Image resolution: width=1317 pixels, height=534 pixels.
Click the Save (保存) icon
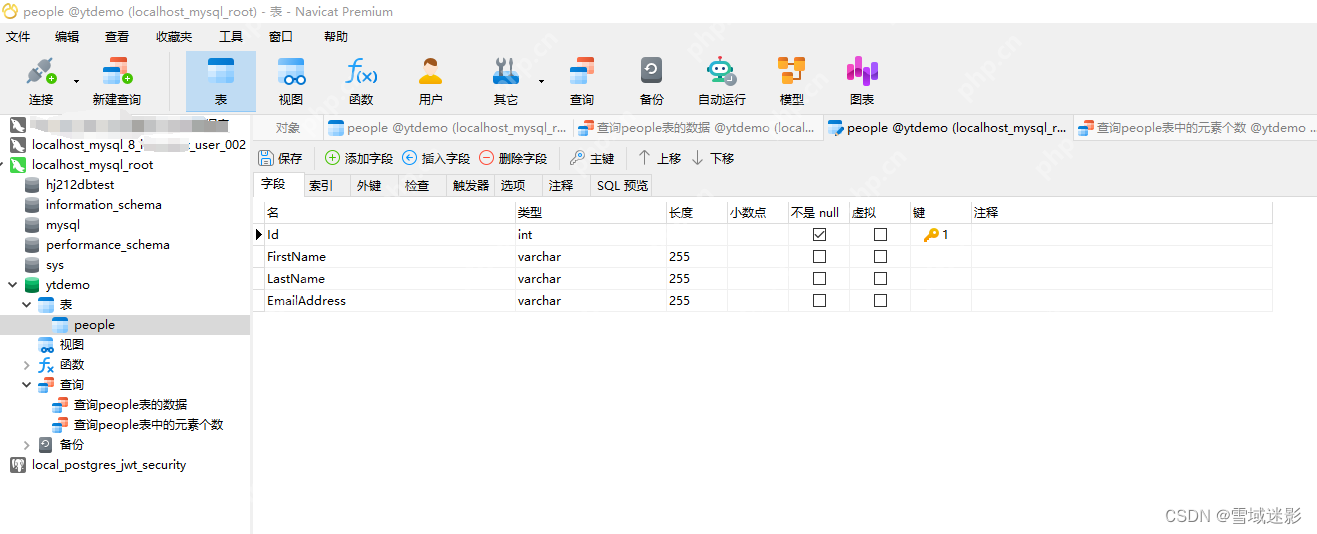(x=280, y=158)
